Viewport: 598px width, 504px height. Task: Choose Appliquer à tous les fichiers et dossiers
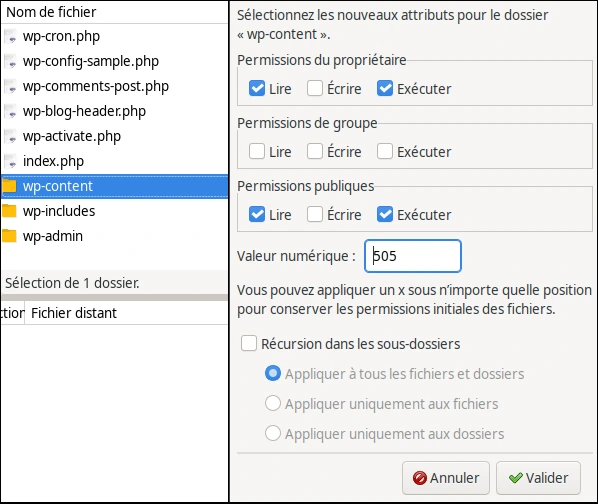(x=273, y=374)
